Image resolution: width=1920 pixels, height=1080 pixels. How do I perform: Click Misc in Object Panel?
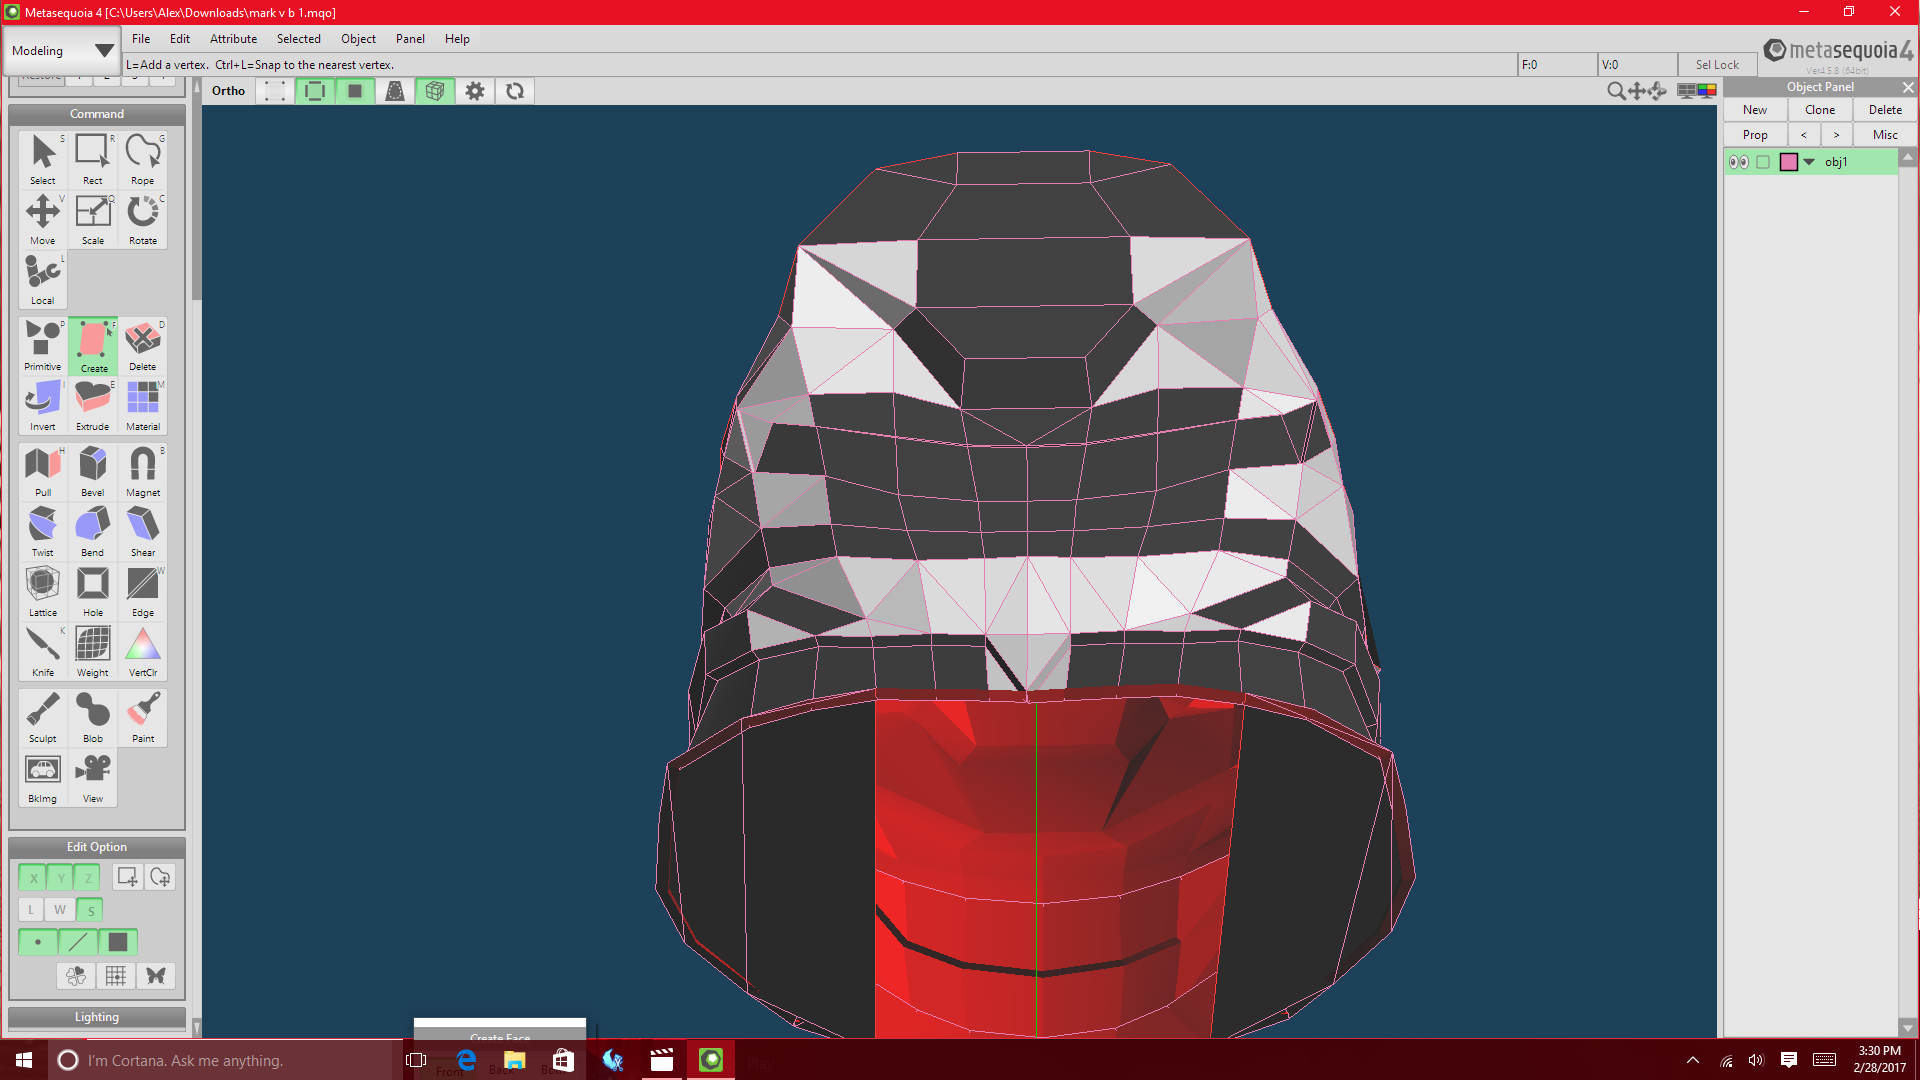[1885, 135]
